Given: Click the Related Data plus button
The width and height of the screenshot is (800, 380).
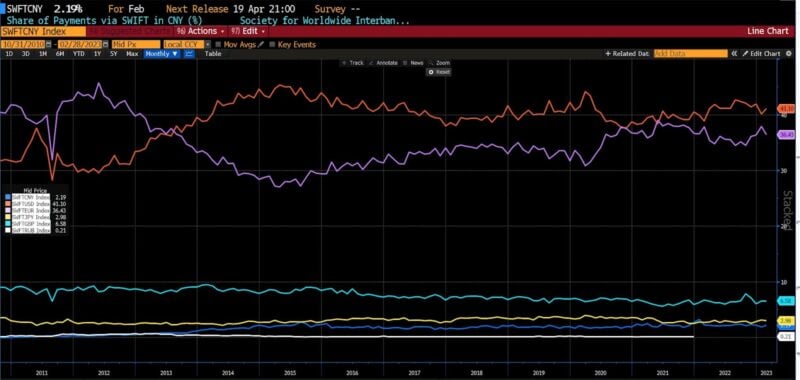Looking at the screenshot, I should pos(627,53).
